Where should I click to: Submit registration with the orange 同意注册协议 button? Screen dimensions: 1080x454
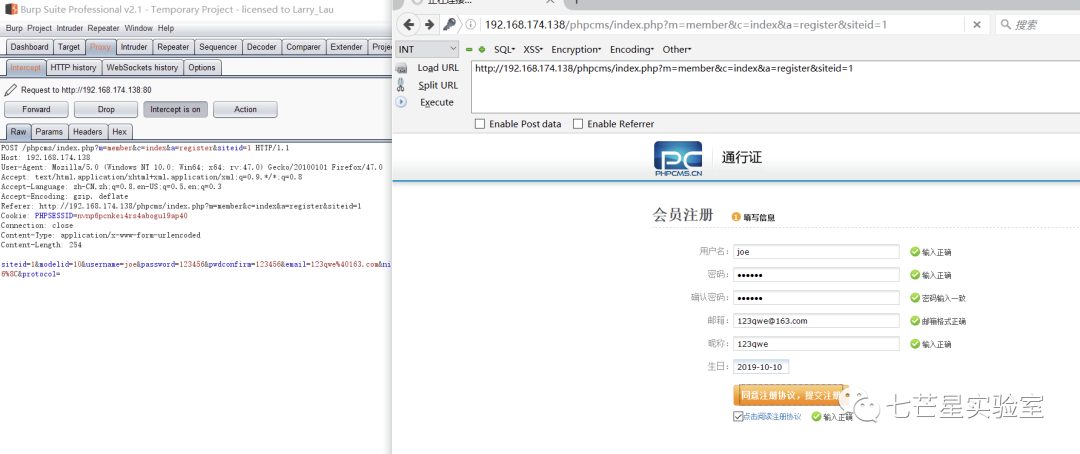(789, 395)
